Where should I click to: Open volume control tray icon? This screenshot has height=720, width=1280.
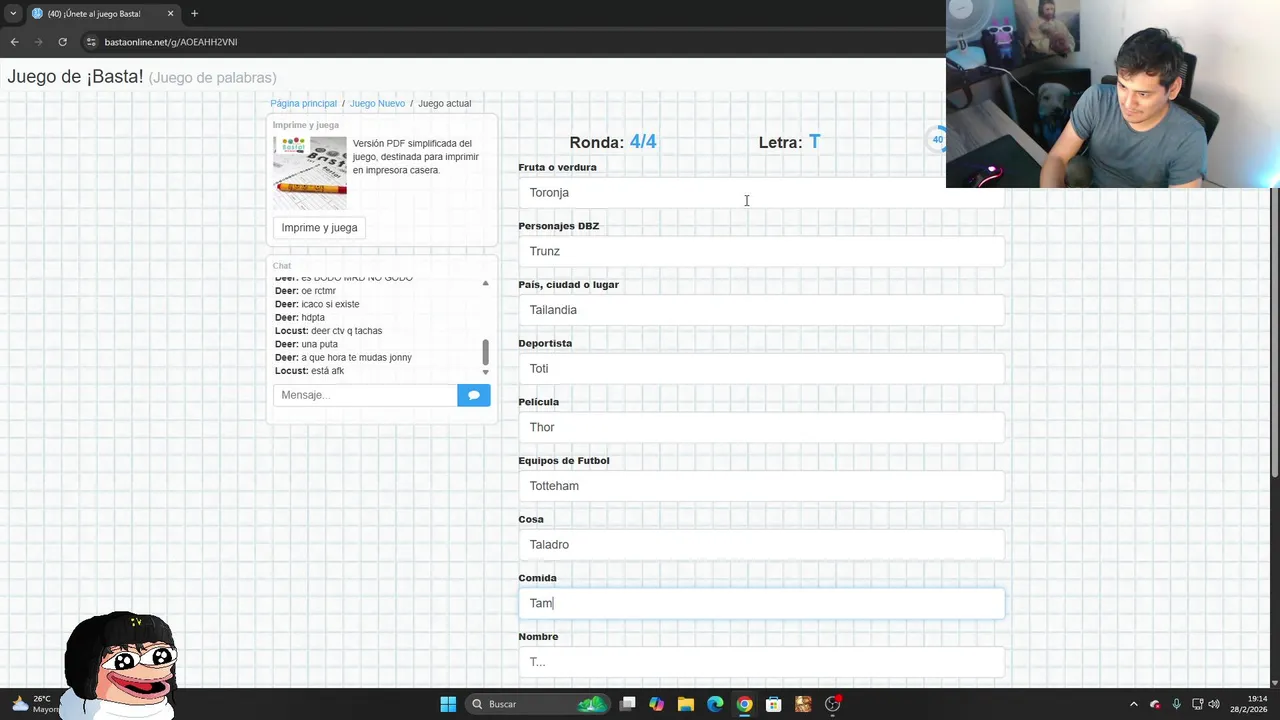click(x=1215, y=704)
